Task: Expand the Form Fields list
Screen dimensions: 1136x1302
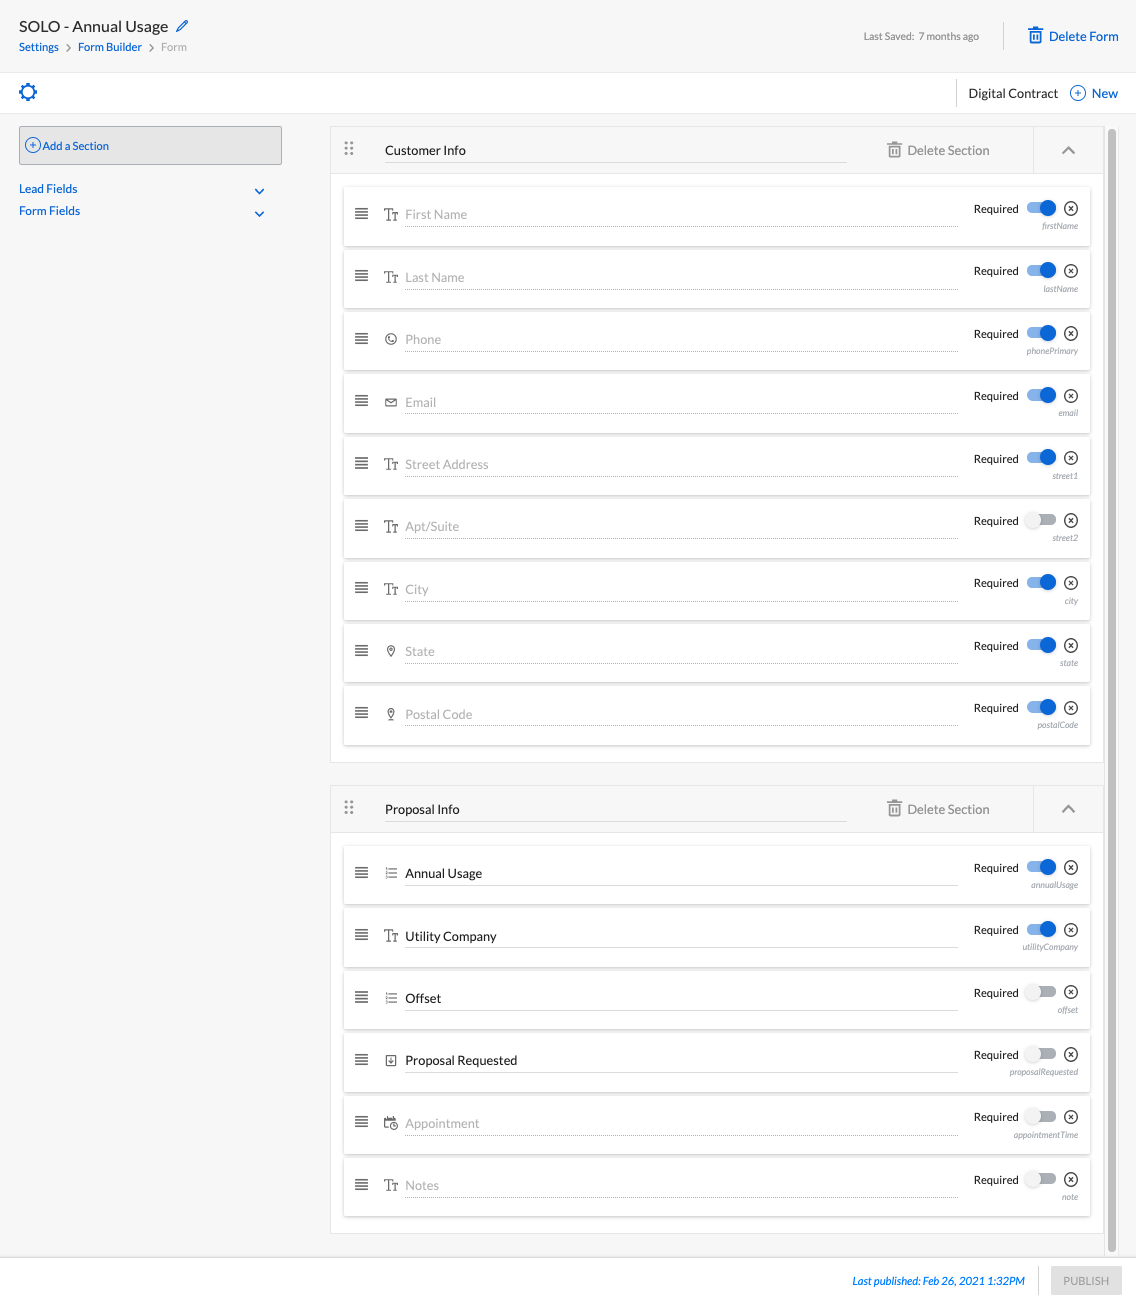Action: pyautogui.click(x=259, y=213)
